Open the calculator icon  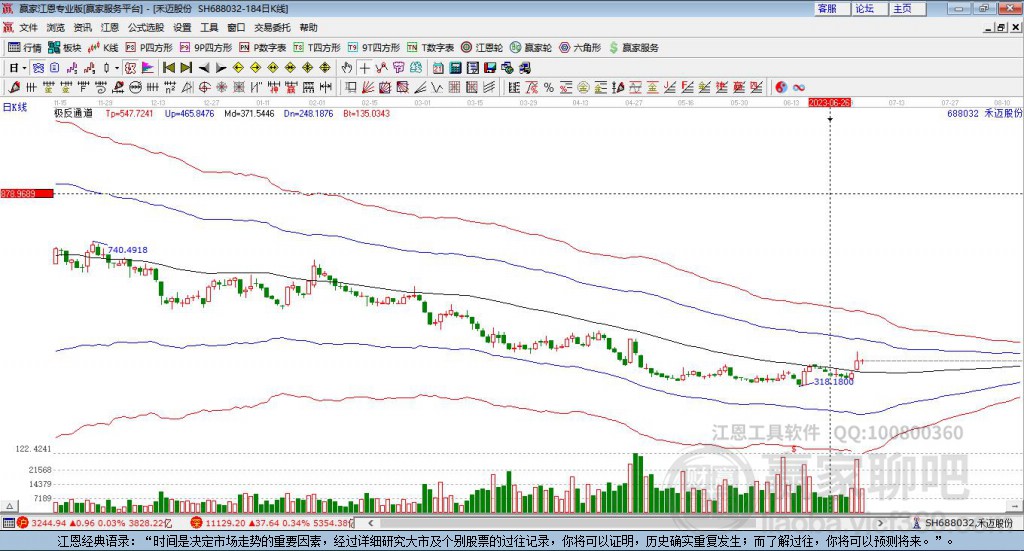456,68
